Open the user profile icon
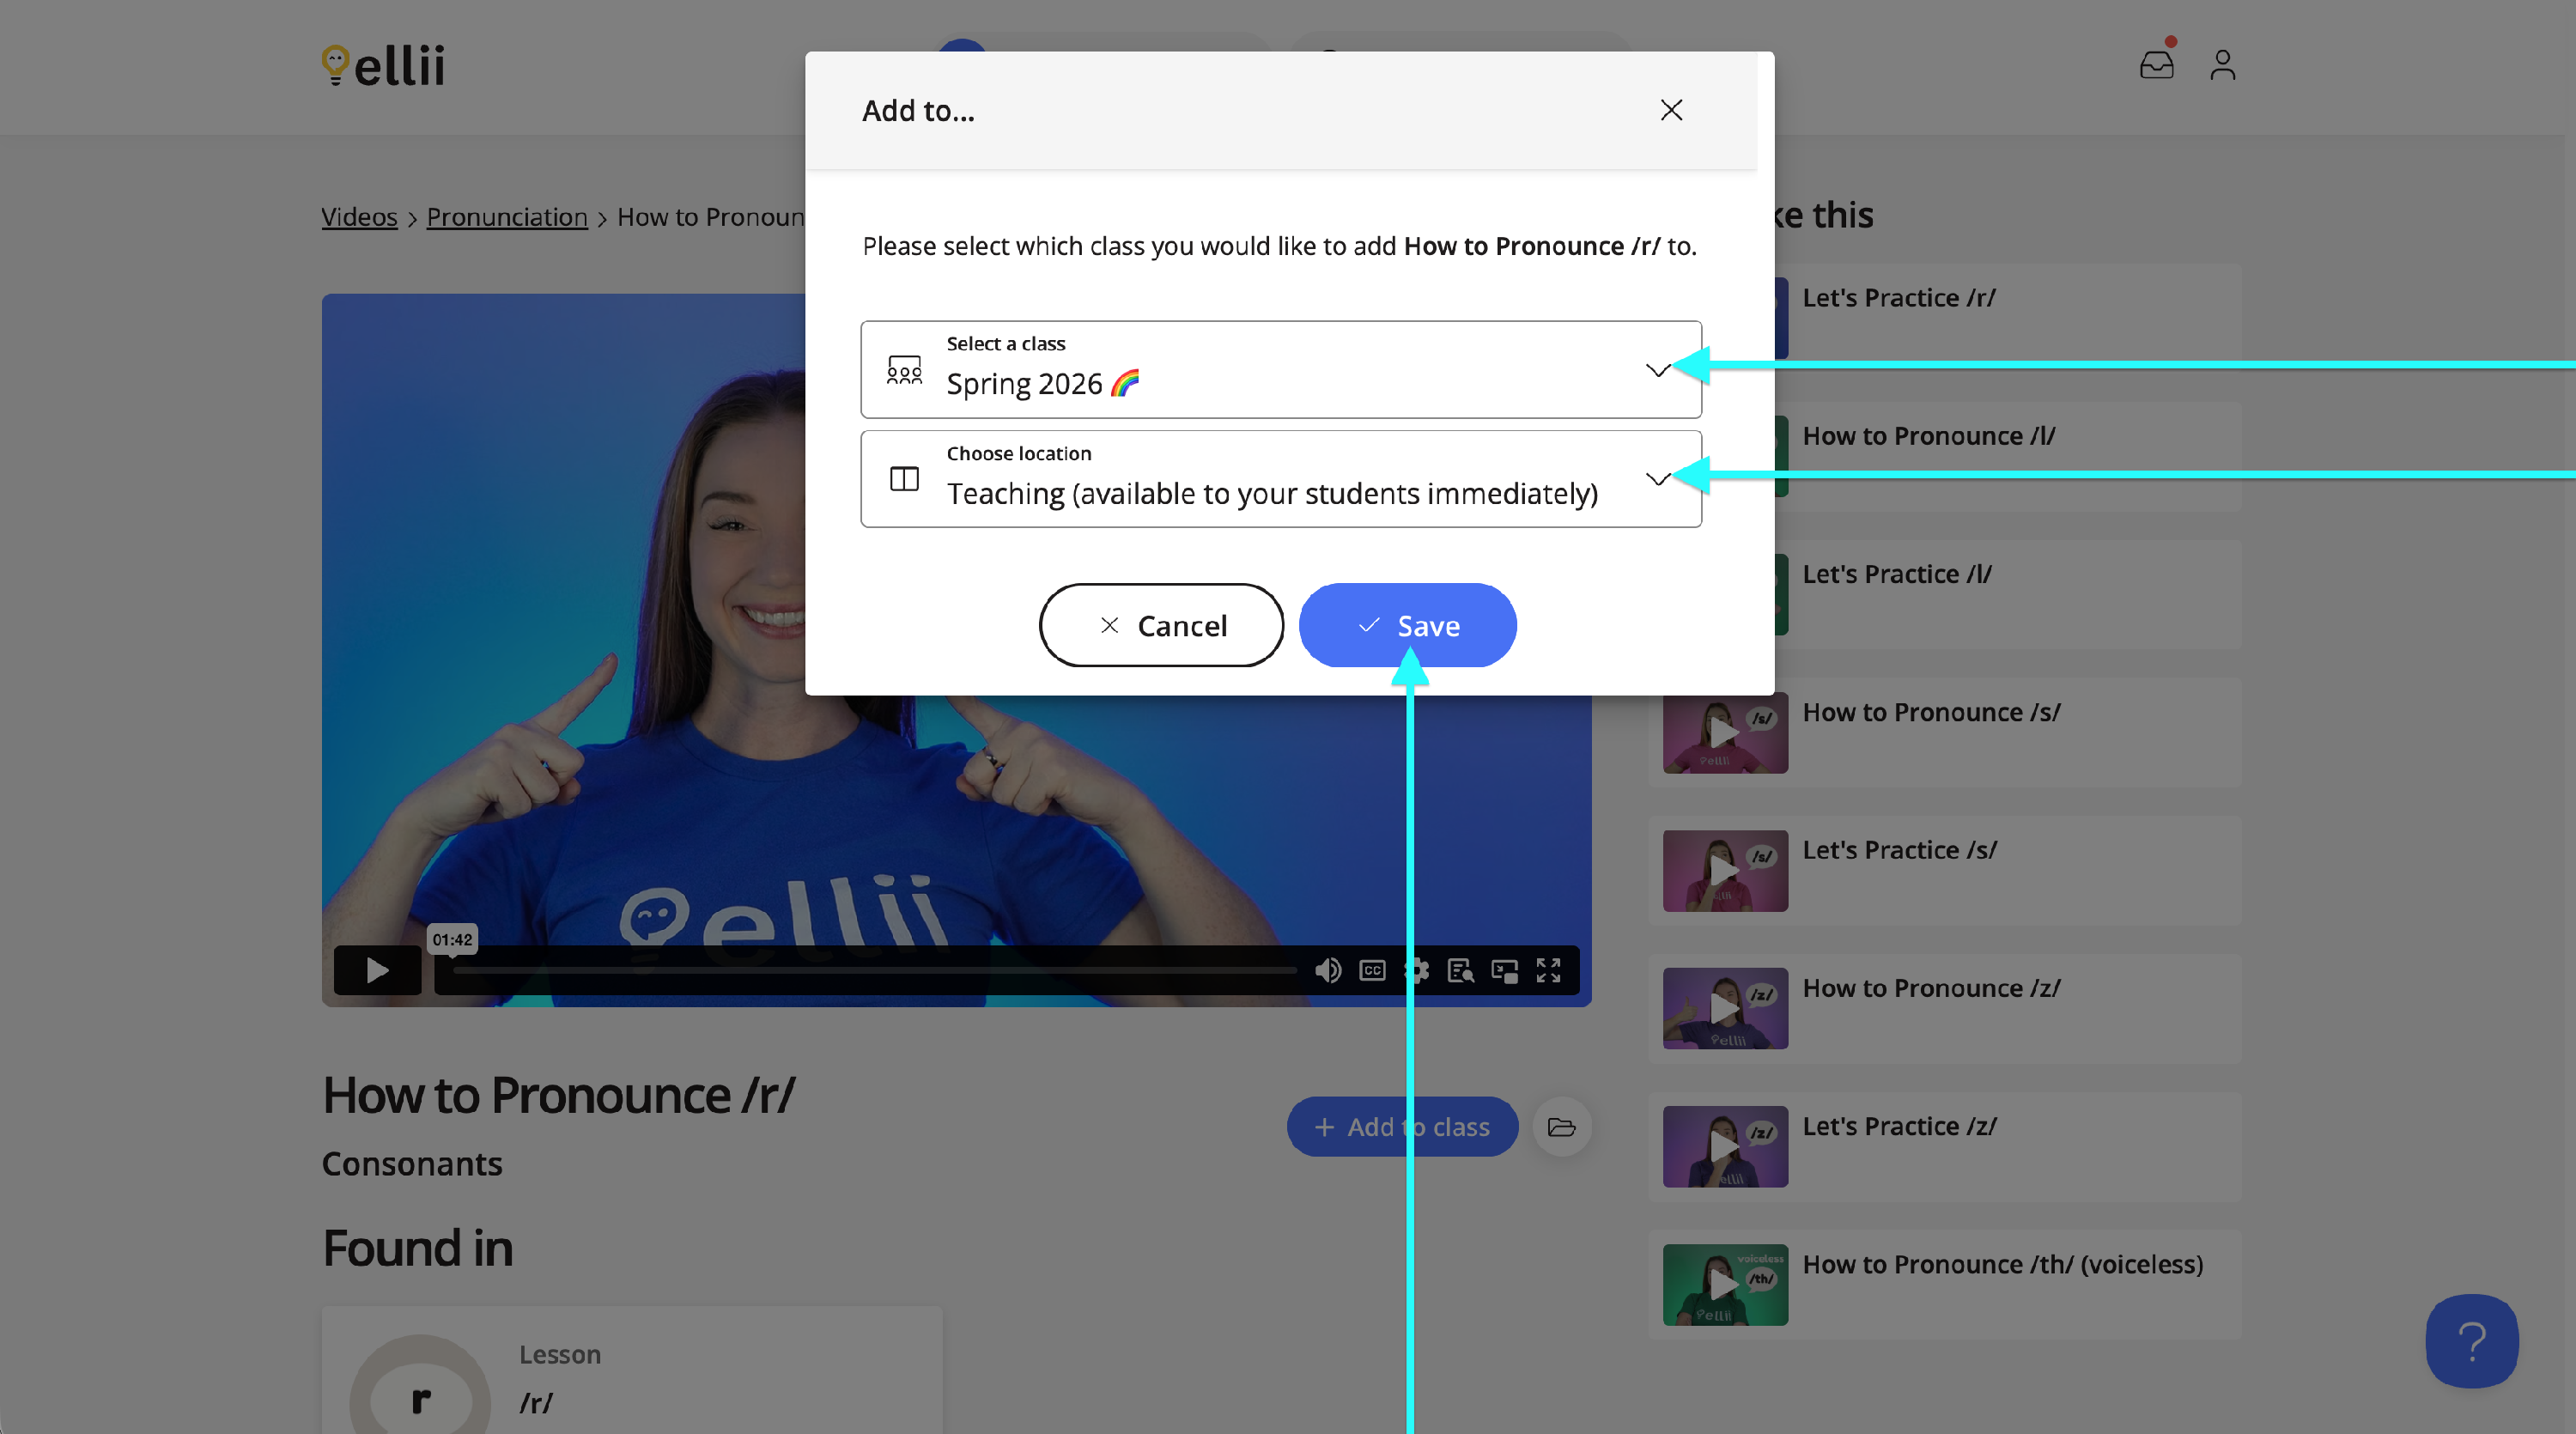 point(2222,65)
